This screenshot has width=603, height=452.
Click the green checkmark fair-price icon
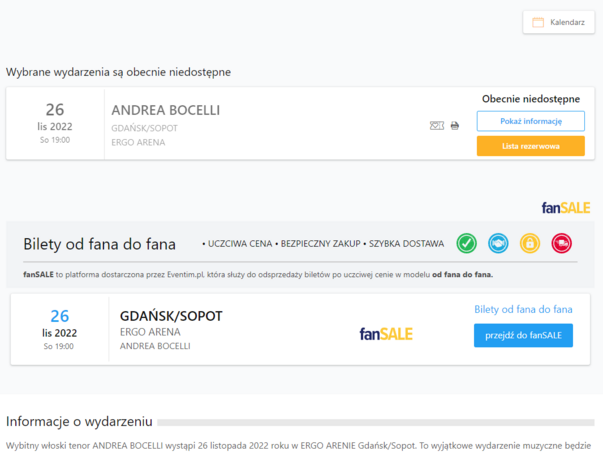[x=466, y=243]
